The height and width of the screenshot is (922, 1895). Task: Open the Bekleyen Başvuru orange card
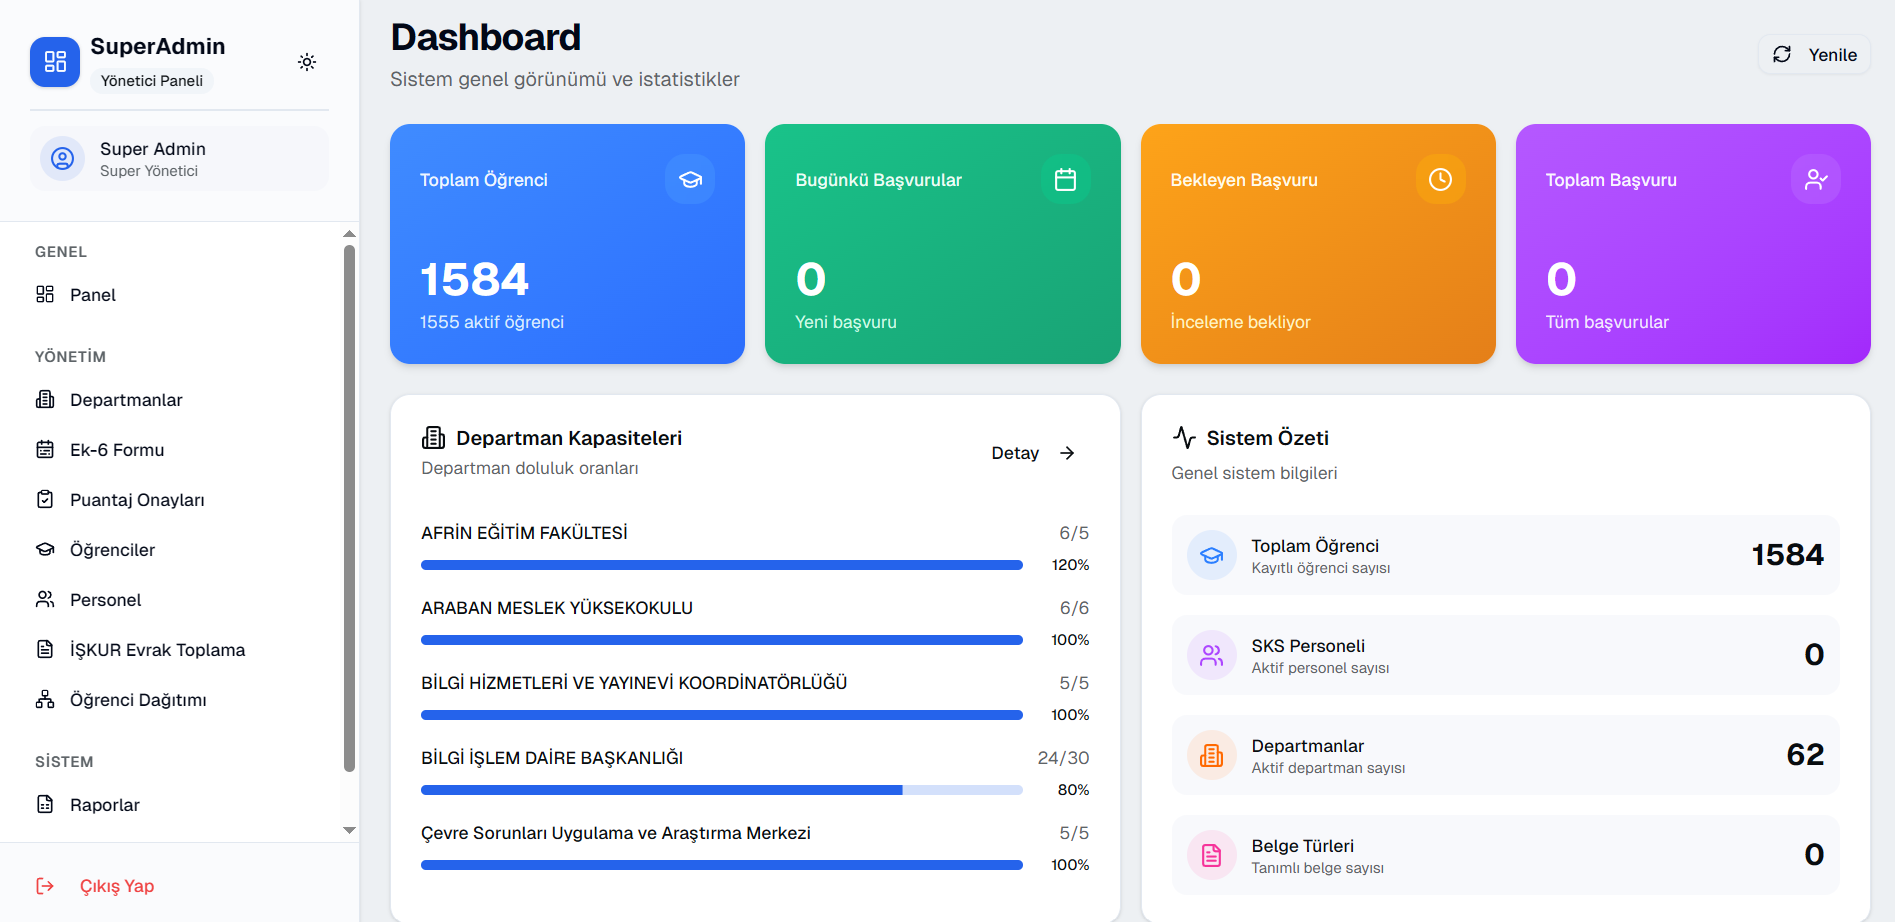pyautogui.click(x=1318, y=244)
